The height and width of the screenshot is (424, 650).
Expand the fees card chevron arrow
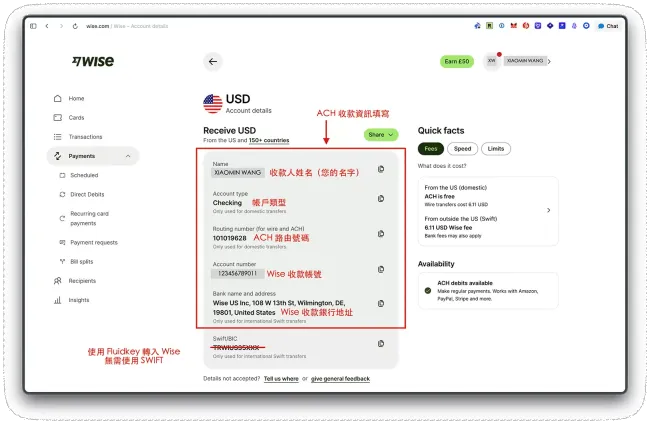(x=548, y=211)
